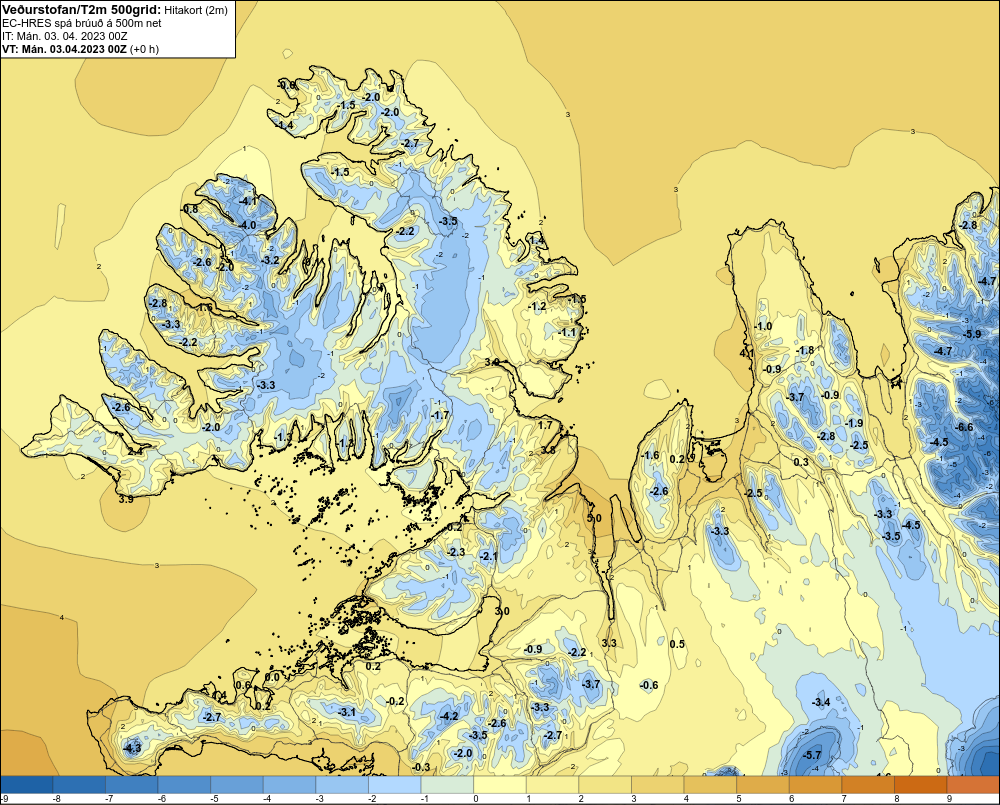Select legend color segment between -9 and -8

point(27,785)
